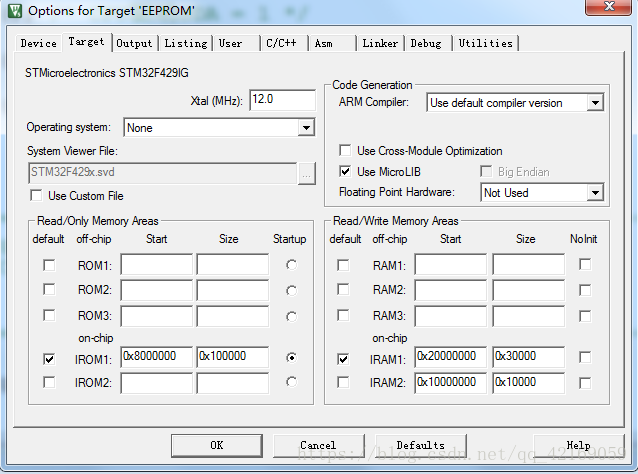
Task: Click the IRAM1 Start field 0x20000000
Action: pos(450,357)
